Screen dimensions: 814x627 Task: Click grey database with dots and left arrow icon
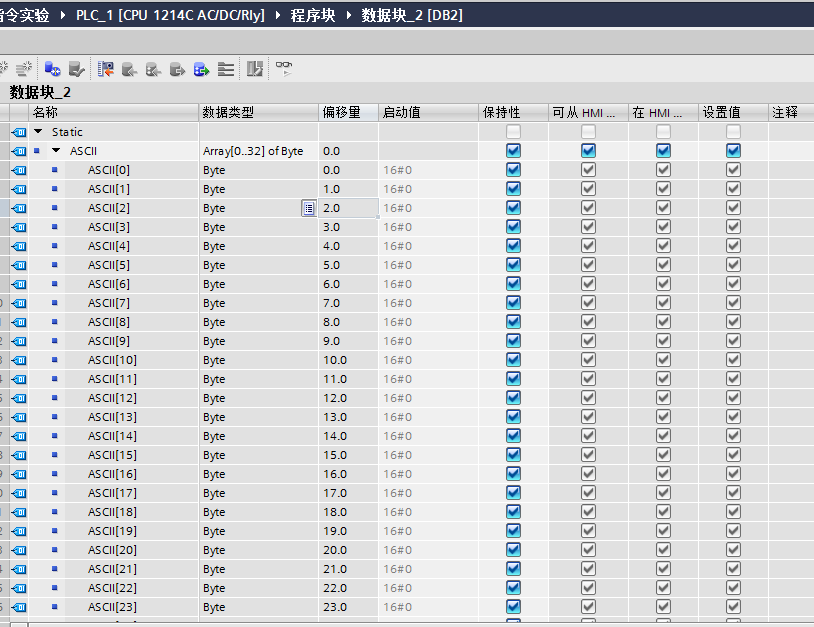click(153, 69)
